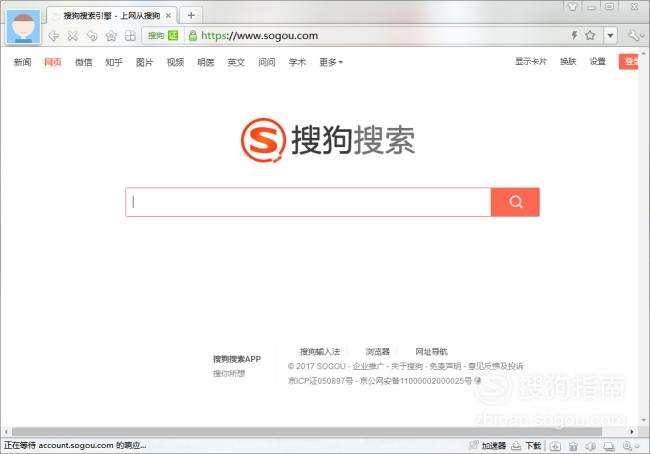Click the 意见反馈及投诉 footer link
This screenshot has width=650, height=454.
pos(496,366)
